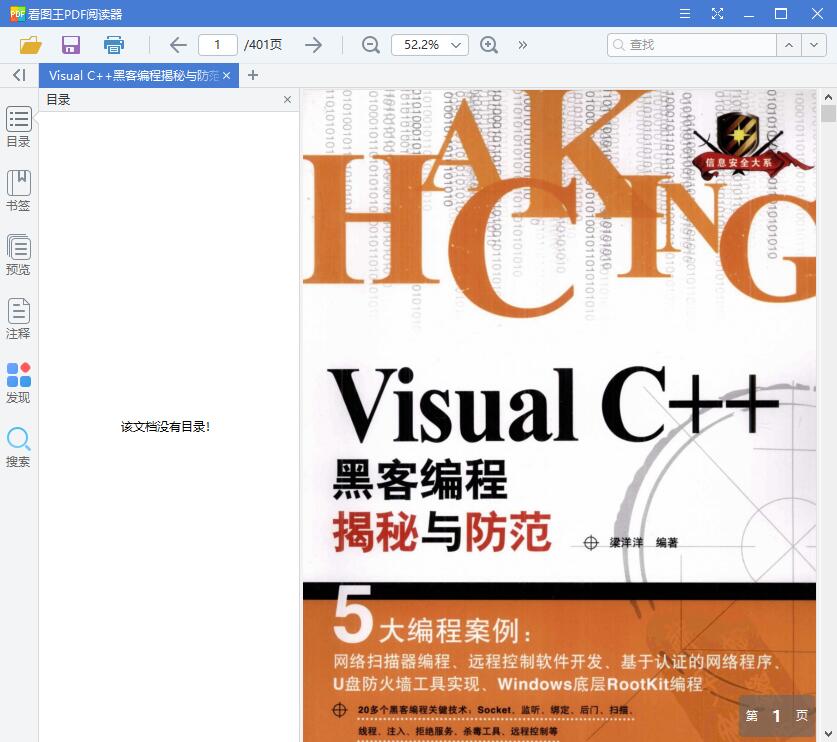Click the 查找 search field
Image resolution: width=837 pixels, height=742 pixels.
(x=692, y=45)
